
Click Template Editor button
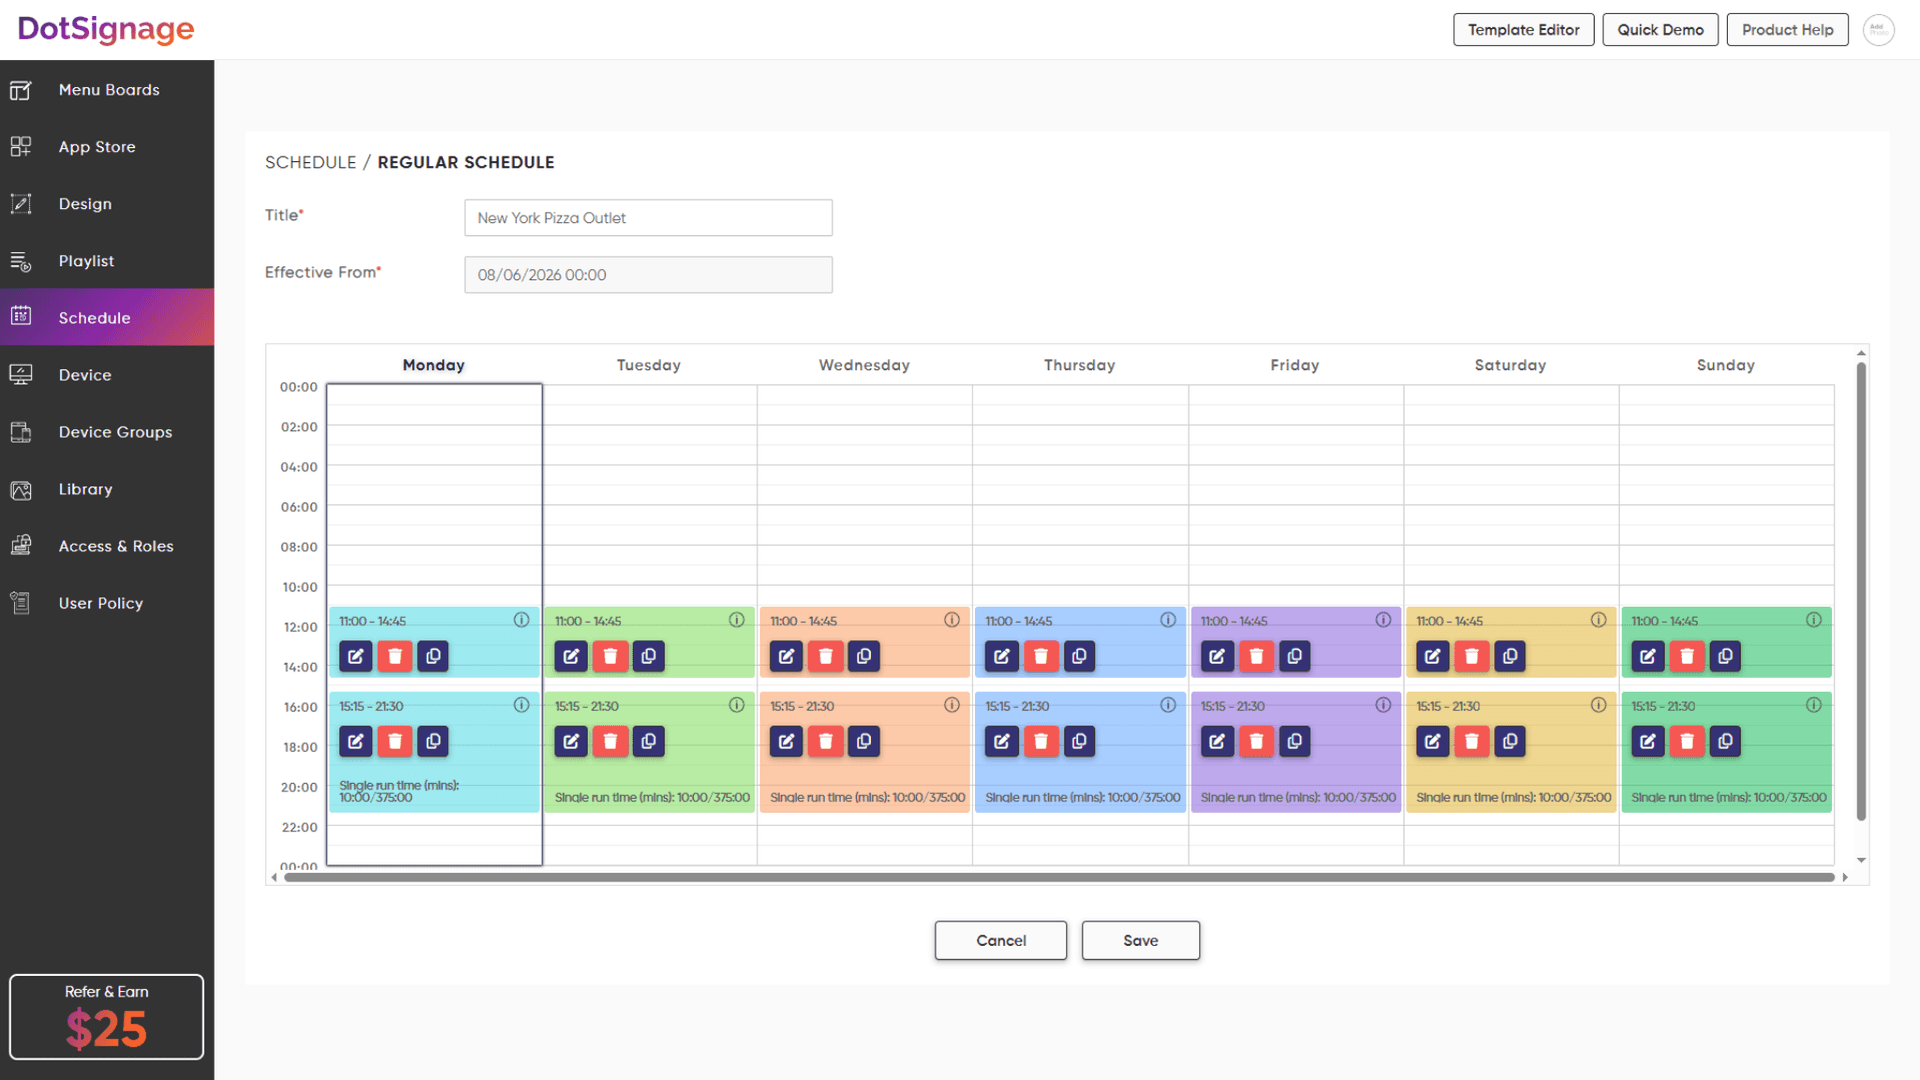click(x=1523, y=30)
